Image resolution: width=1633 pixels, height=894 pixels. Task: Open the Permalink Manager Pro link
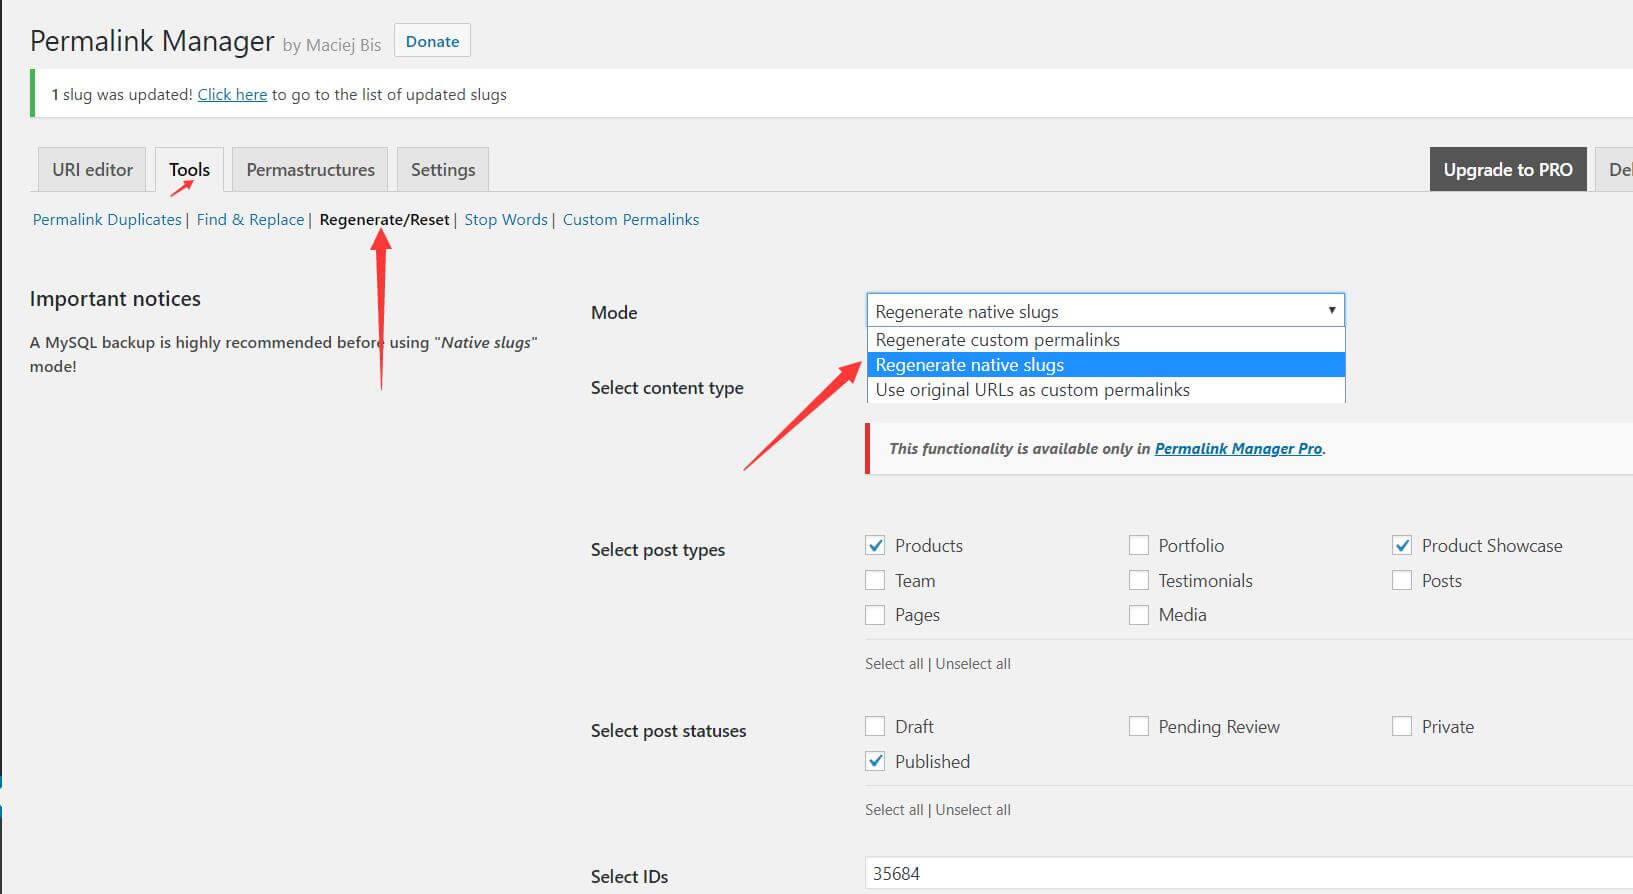click(1238, 449)
